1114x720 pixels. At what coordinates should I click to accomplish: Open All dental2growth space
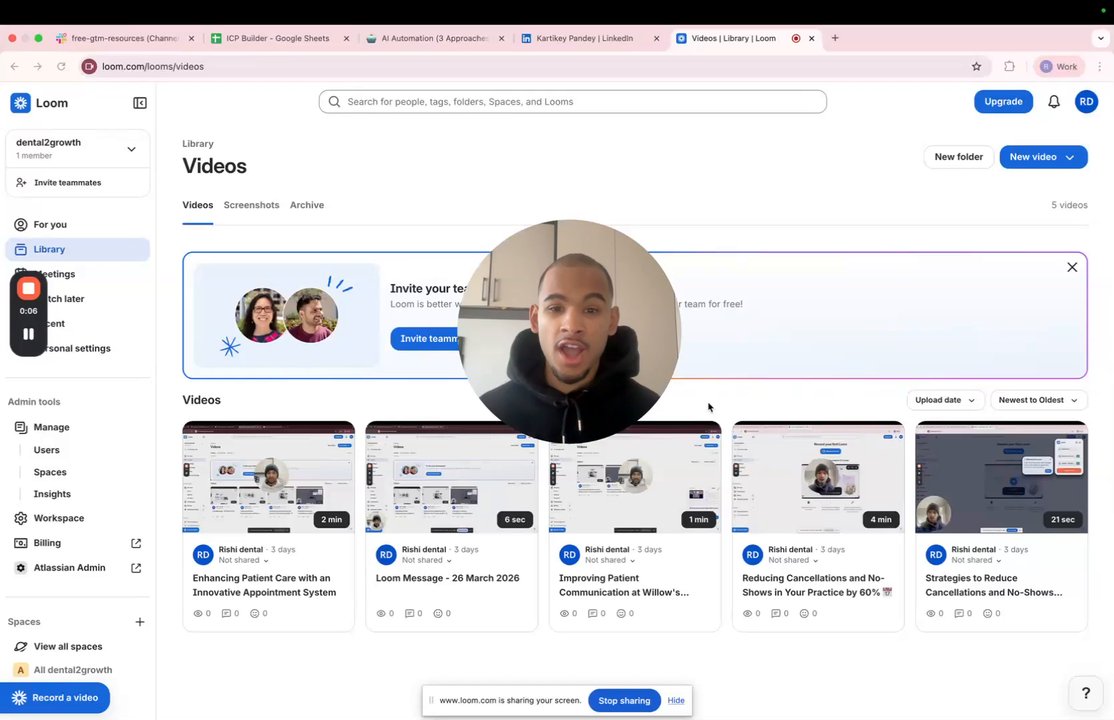[72, 670]
